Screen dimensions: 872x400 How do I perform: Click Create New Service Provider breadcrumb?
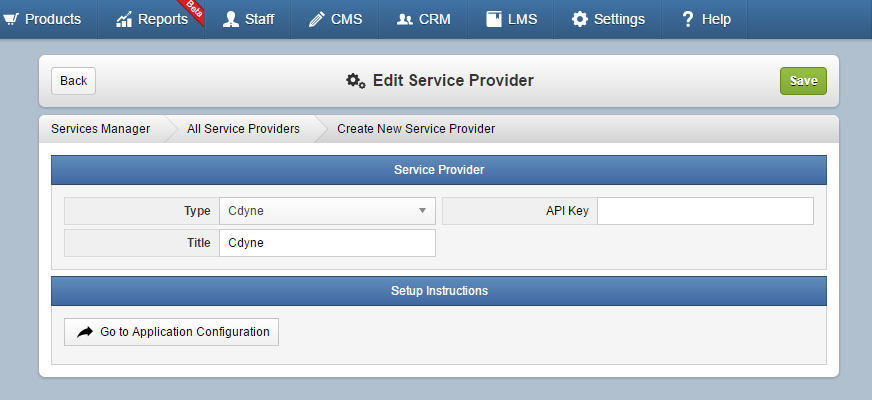416,129
